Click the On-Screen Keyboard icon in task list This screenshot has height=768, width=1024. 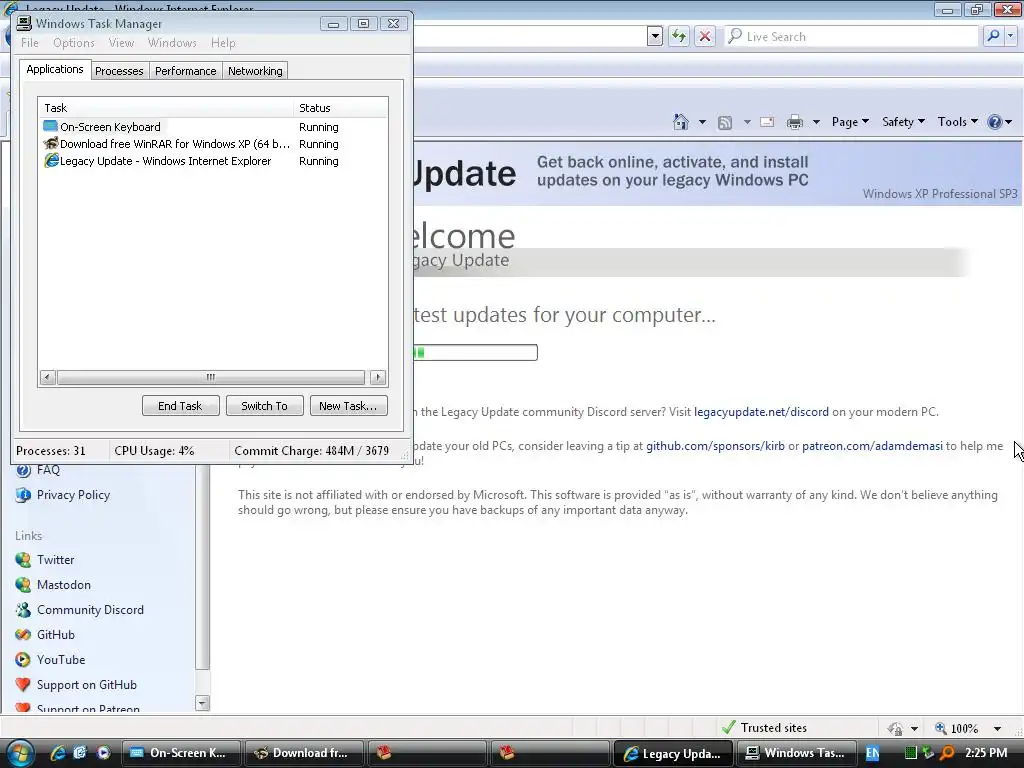click(50, 126)
